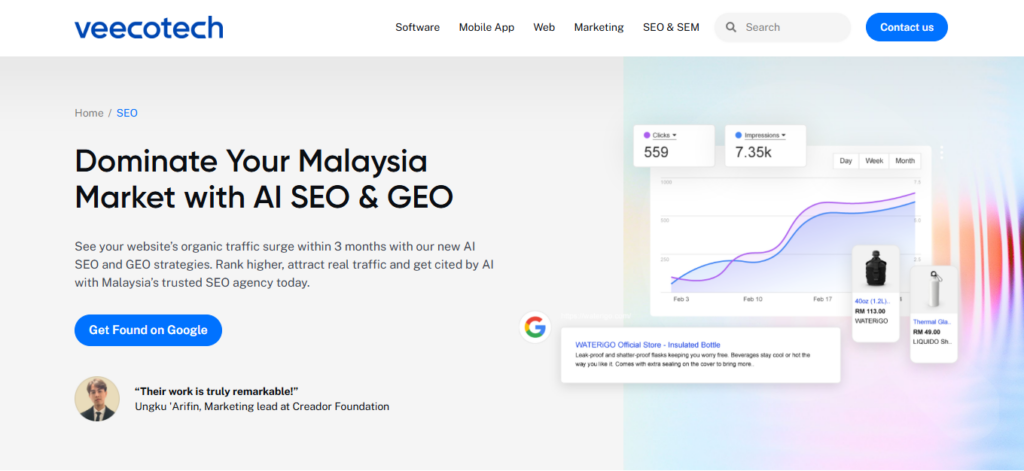
Task: Click into the Search field
Action: pyautogui.click(x=782, y=27)
